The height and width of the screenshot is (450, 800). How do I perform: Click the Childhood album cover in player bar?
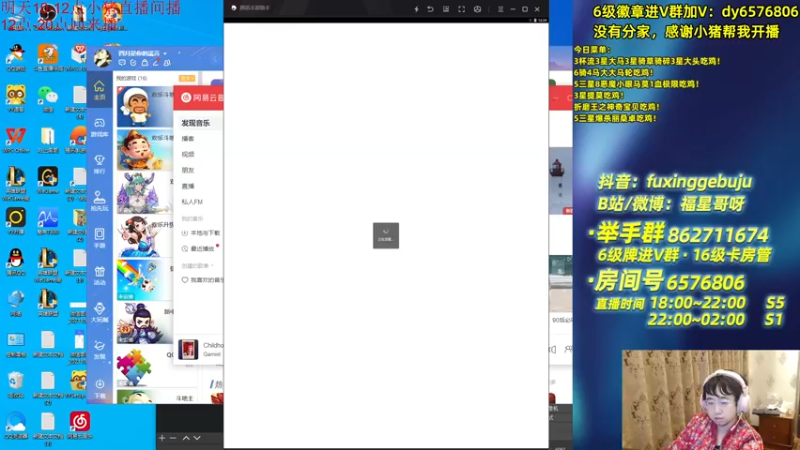coord(188,349)
